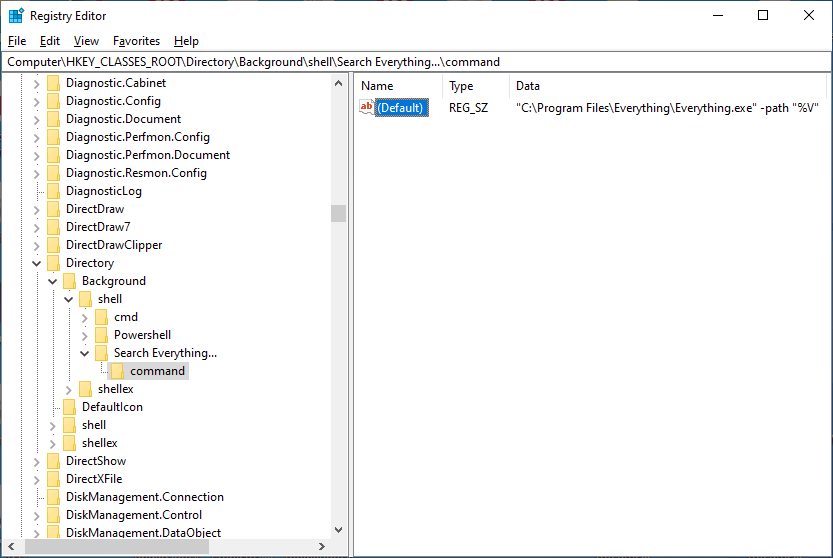The image size is (833, 558).
Task: Click the command folder icon
Action: point(117,371)
